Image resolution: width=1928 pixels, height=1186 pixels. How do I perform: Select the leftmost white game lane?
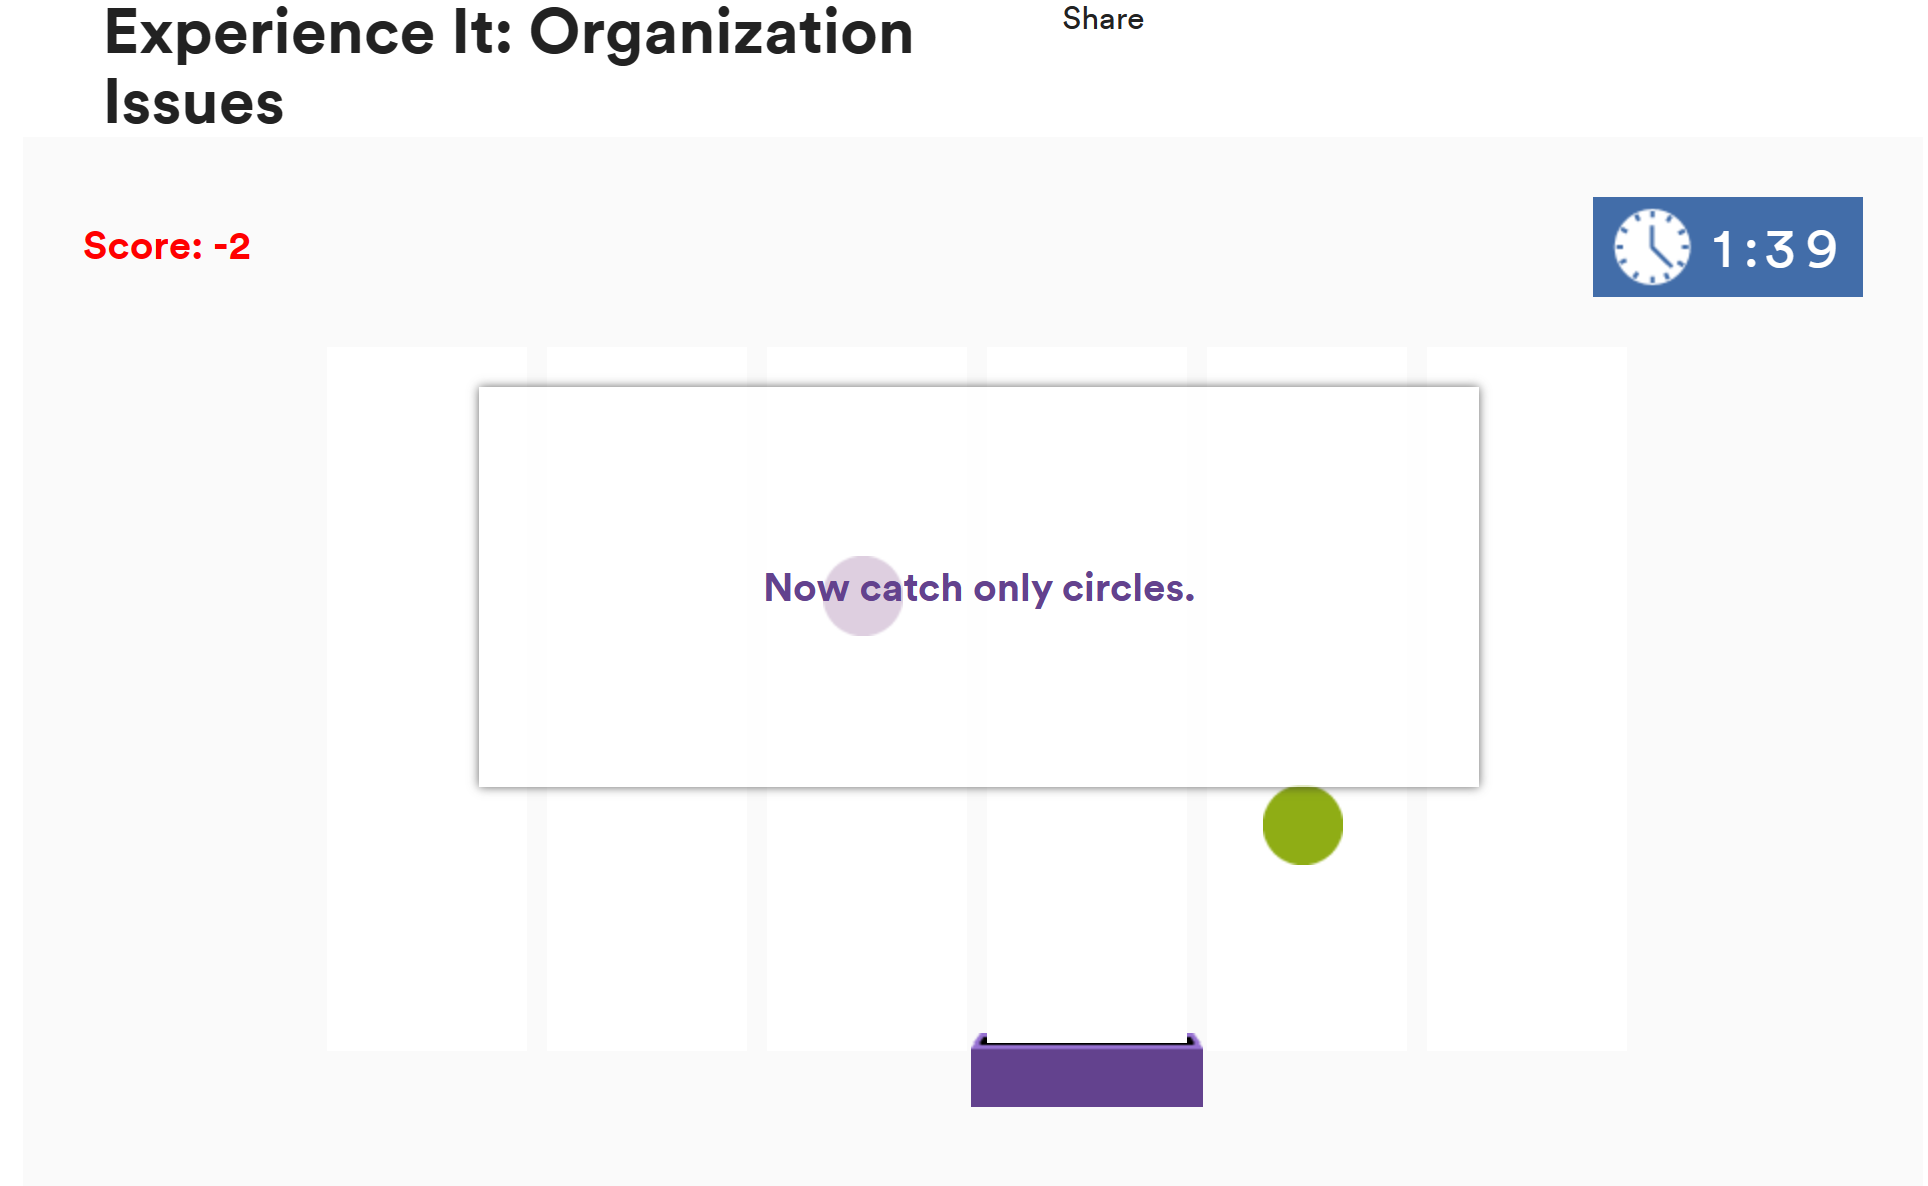427,698
